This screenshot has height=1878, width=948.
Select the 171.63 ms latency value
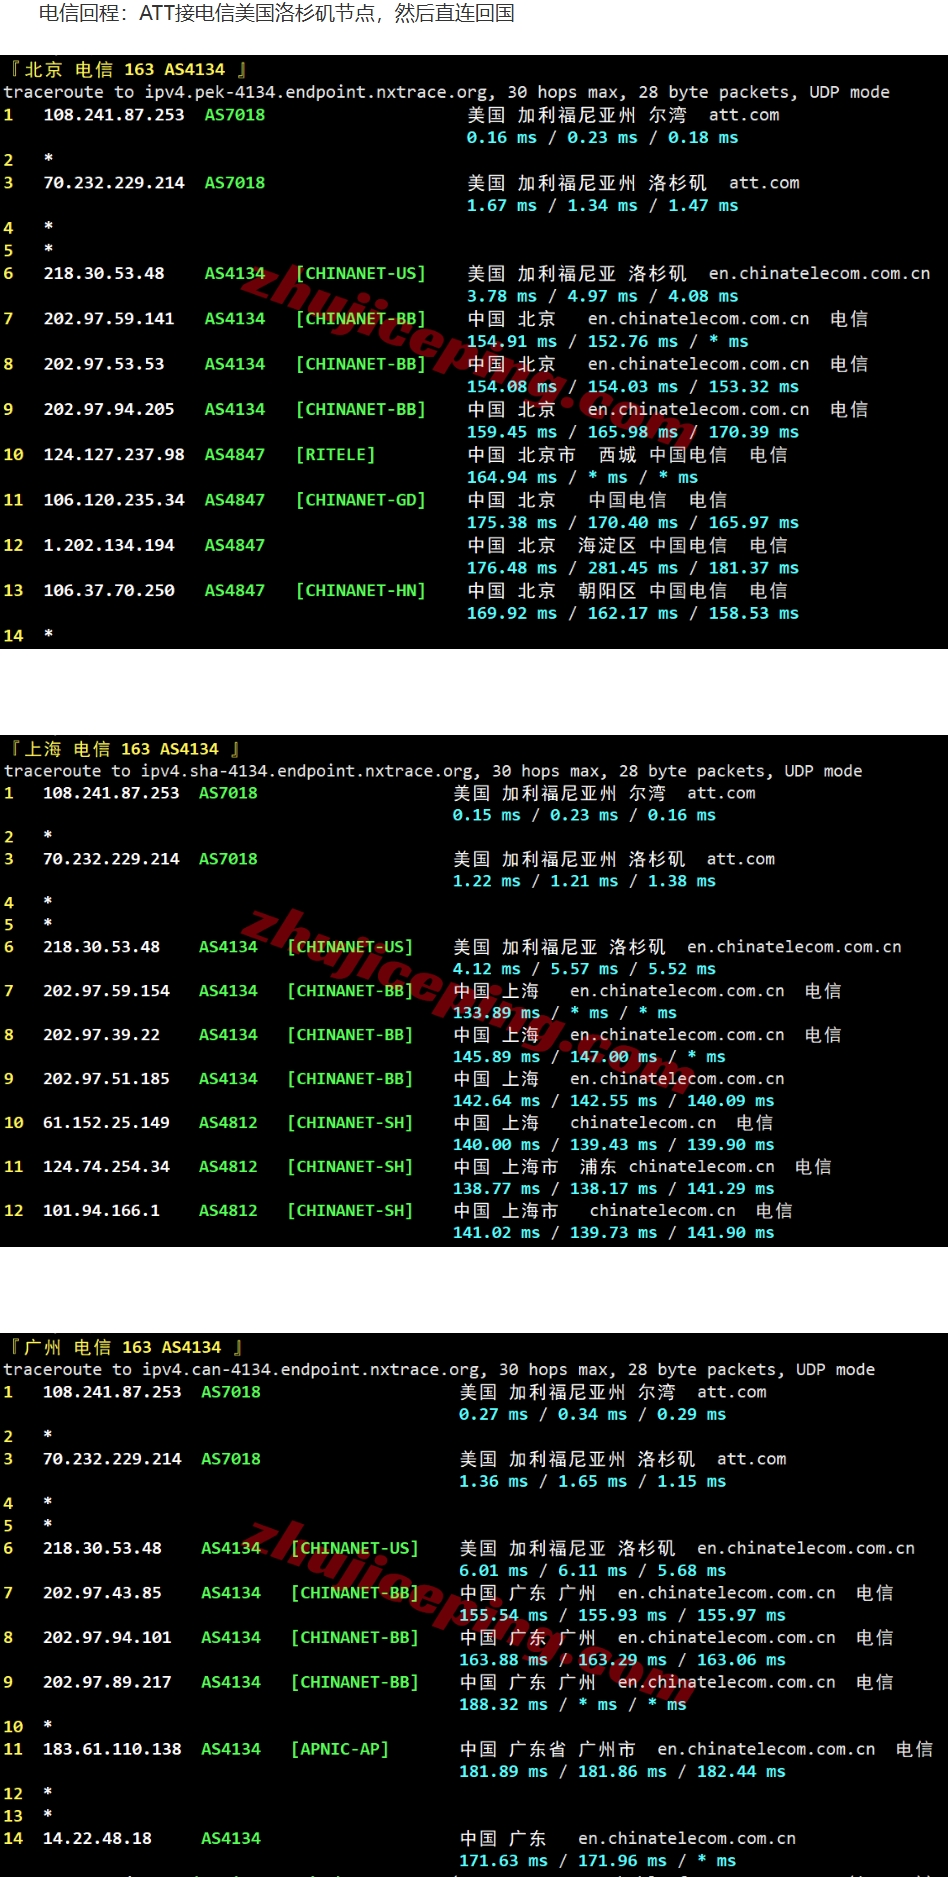click(x=503, y=1861)
